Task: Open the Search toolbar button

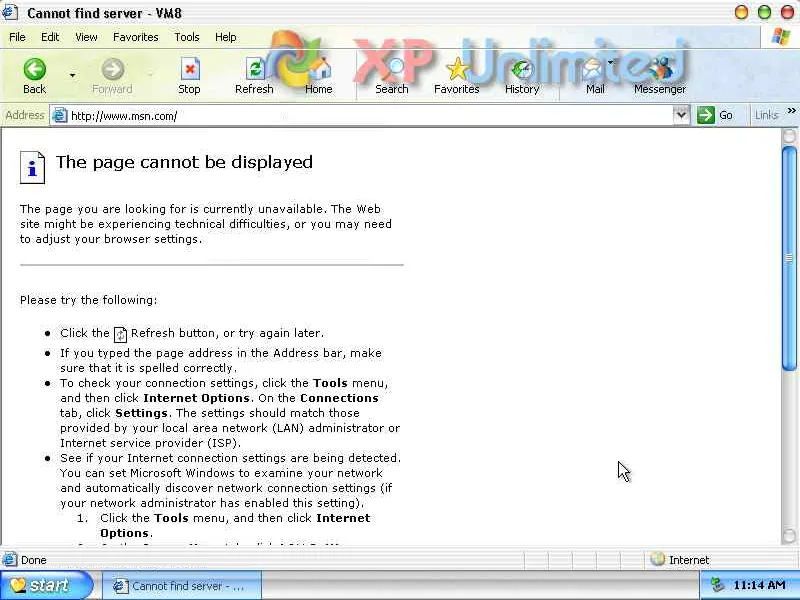Action: (x=392, y=76)
